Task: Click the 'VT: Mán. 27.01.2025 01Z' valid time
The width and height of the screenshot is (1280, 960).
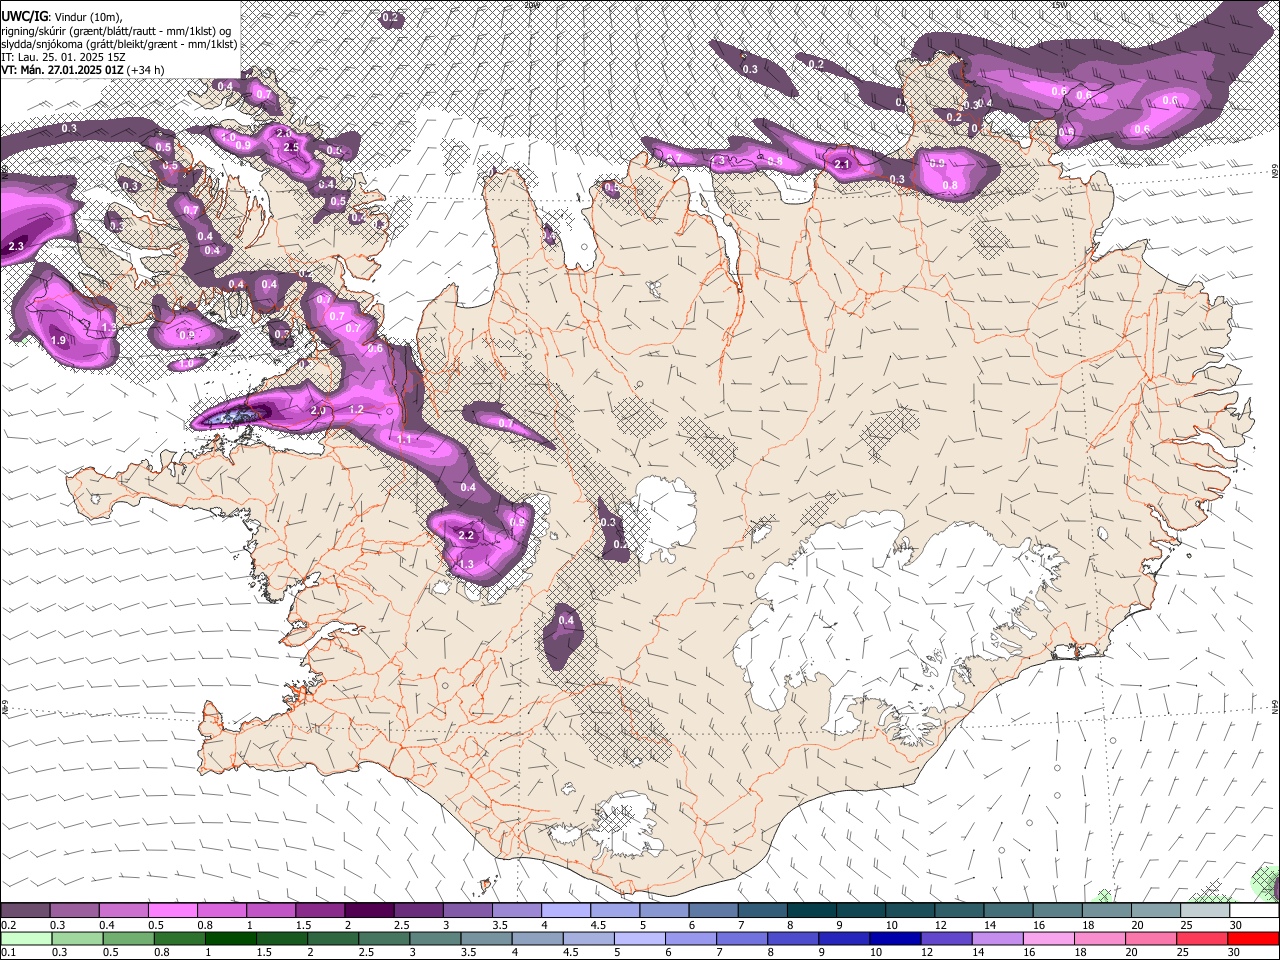Action: (62, 70)
